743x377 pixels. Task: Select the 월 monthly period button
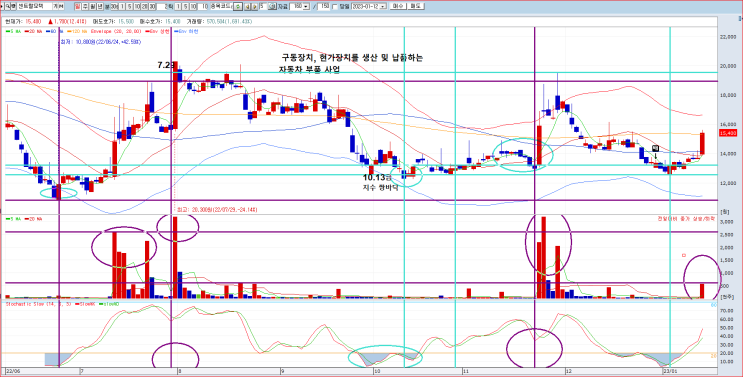pyautogui.click(x=93, y=7)
